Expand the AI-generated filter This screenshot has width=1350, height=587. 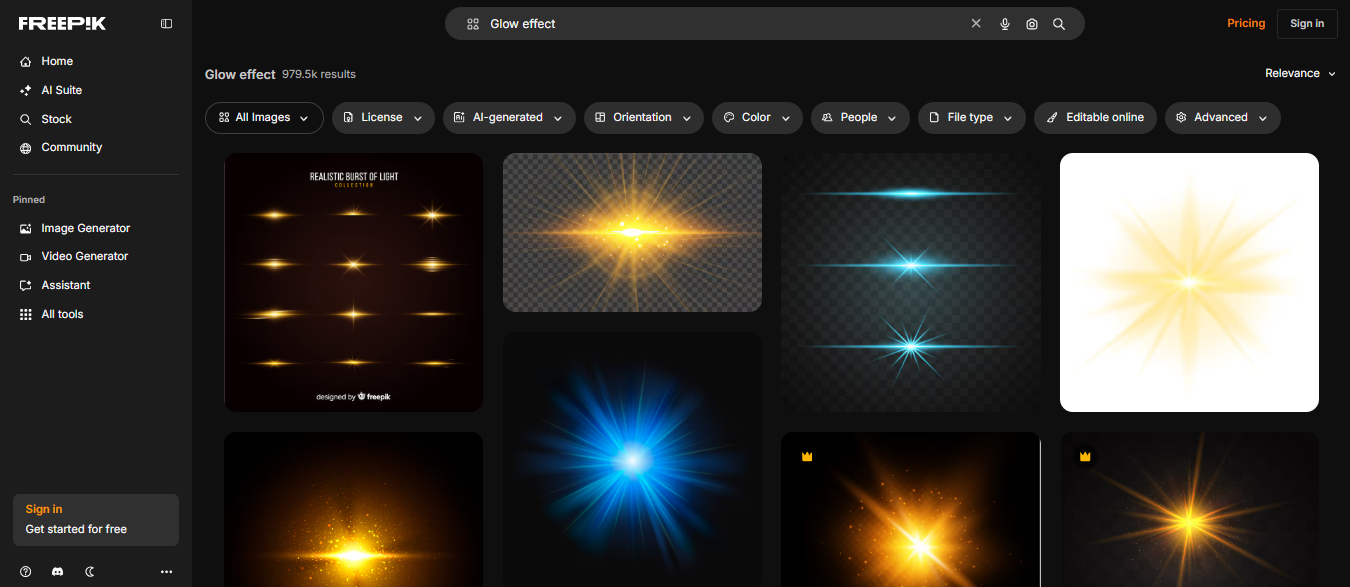(x=509, y=118)
